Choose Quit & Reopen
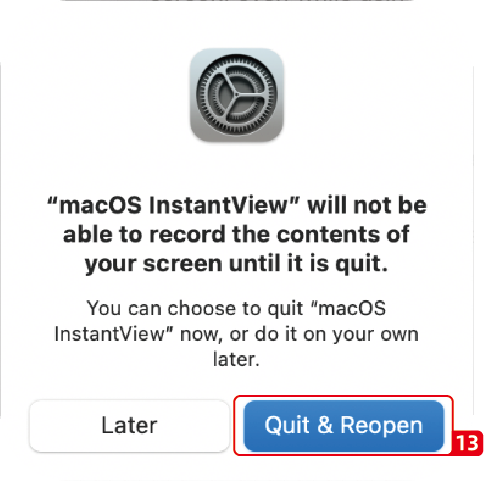The image size is (484, 481). pos(344,426)
